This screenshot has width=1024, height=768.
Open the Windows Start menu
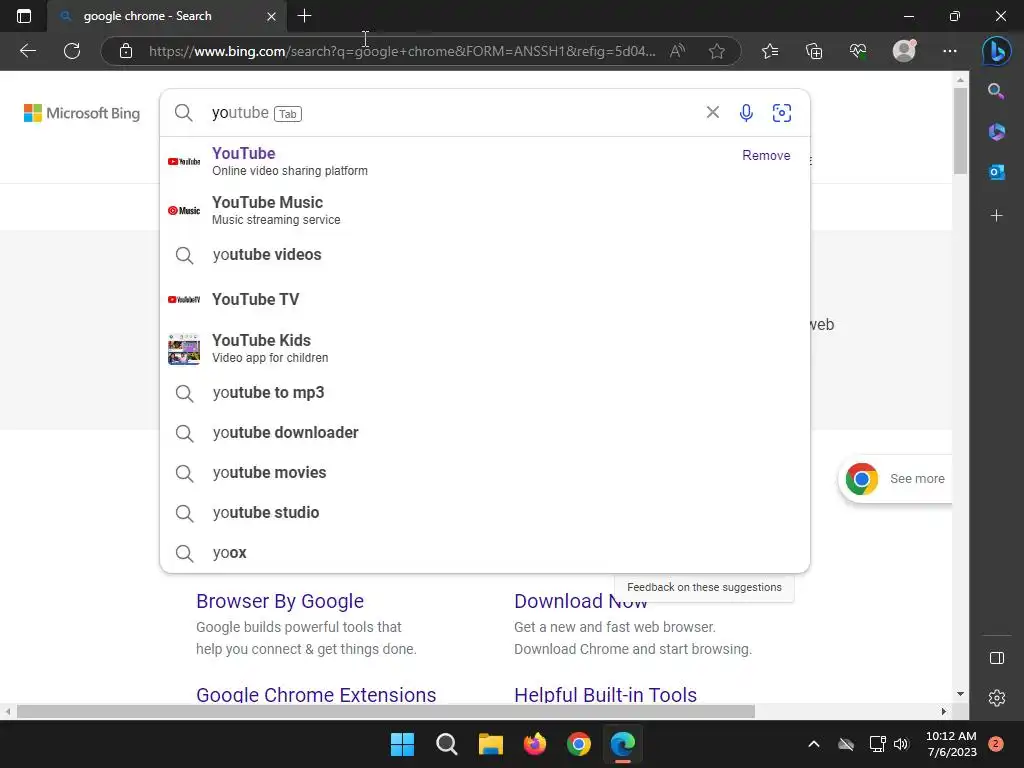tap(402, 744)
